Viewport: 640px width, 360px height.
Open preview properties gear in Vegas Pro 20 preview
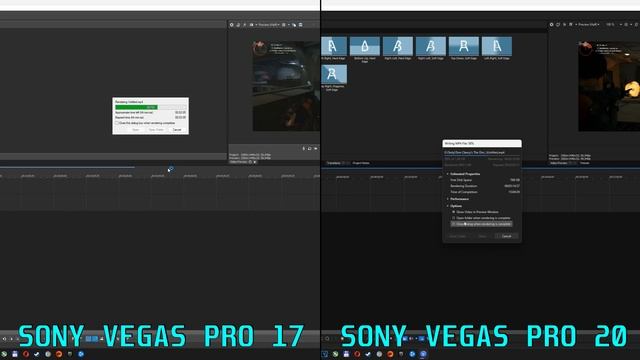551,24
